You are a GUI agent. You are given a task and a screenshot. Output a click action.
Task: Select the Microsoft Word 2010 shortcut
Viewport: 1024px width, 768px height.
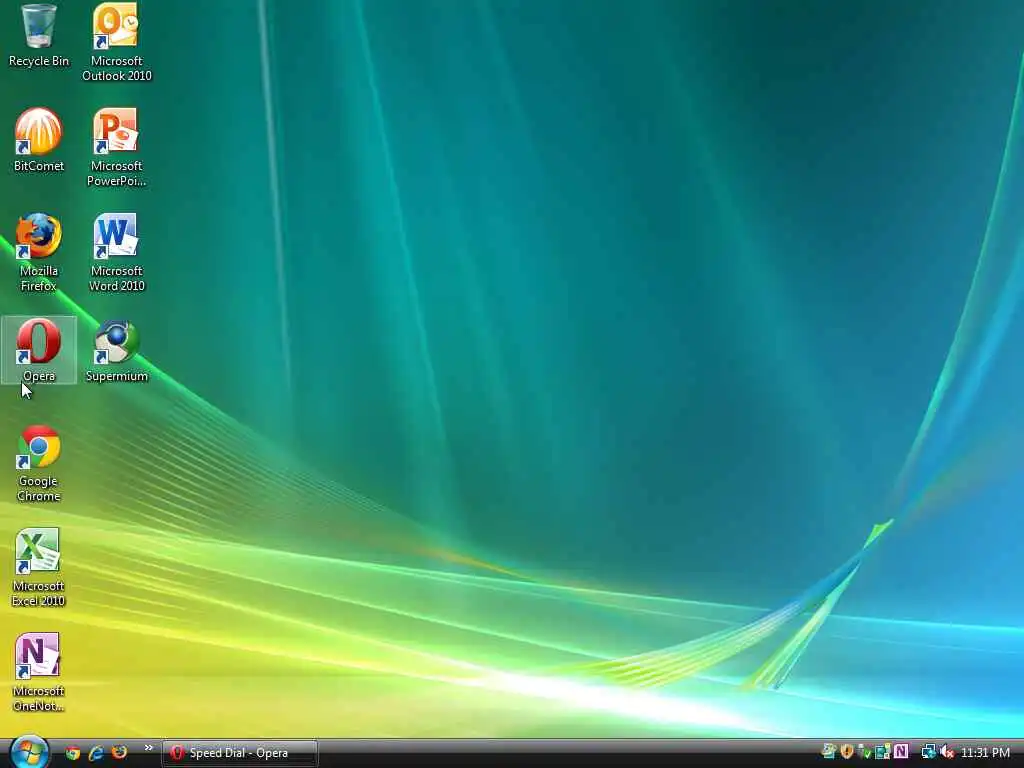point(116,253)
